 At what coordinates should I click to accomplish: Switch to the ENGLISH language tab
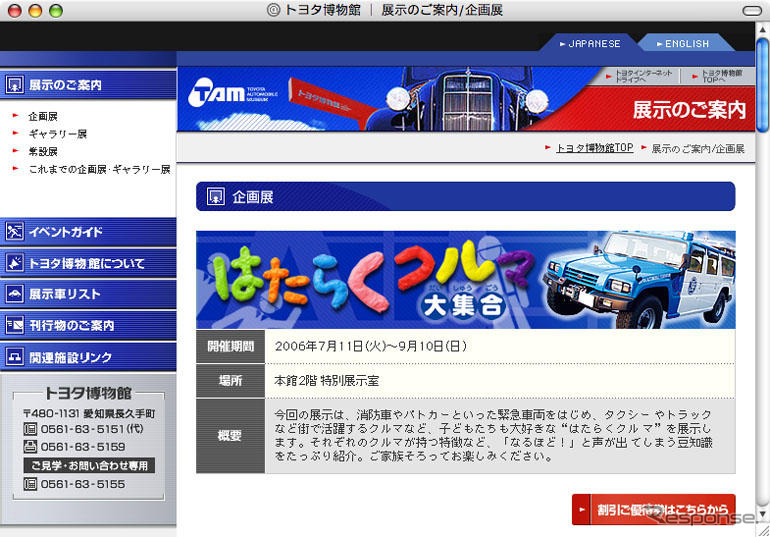tap(686, 43)
